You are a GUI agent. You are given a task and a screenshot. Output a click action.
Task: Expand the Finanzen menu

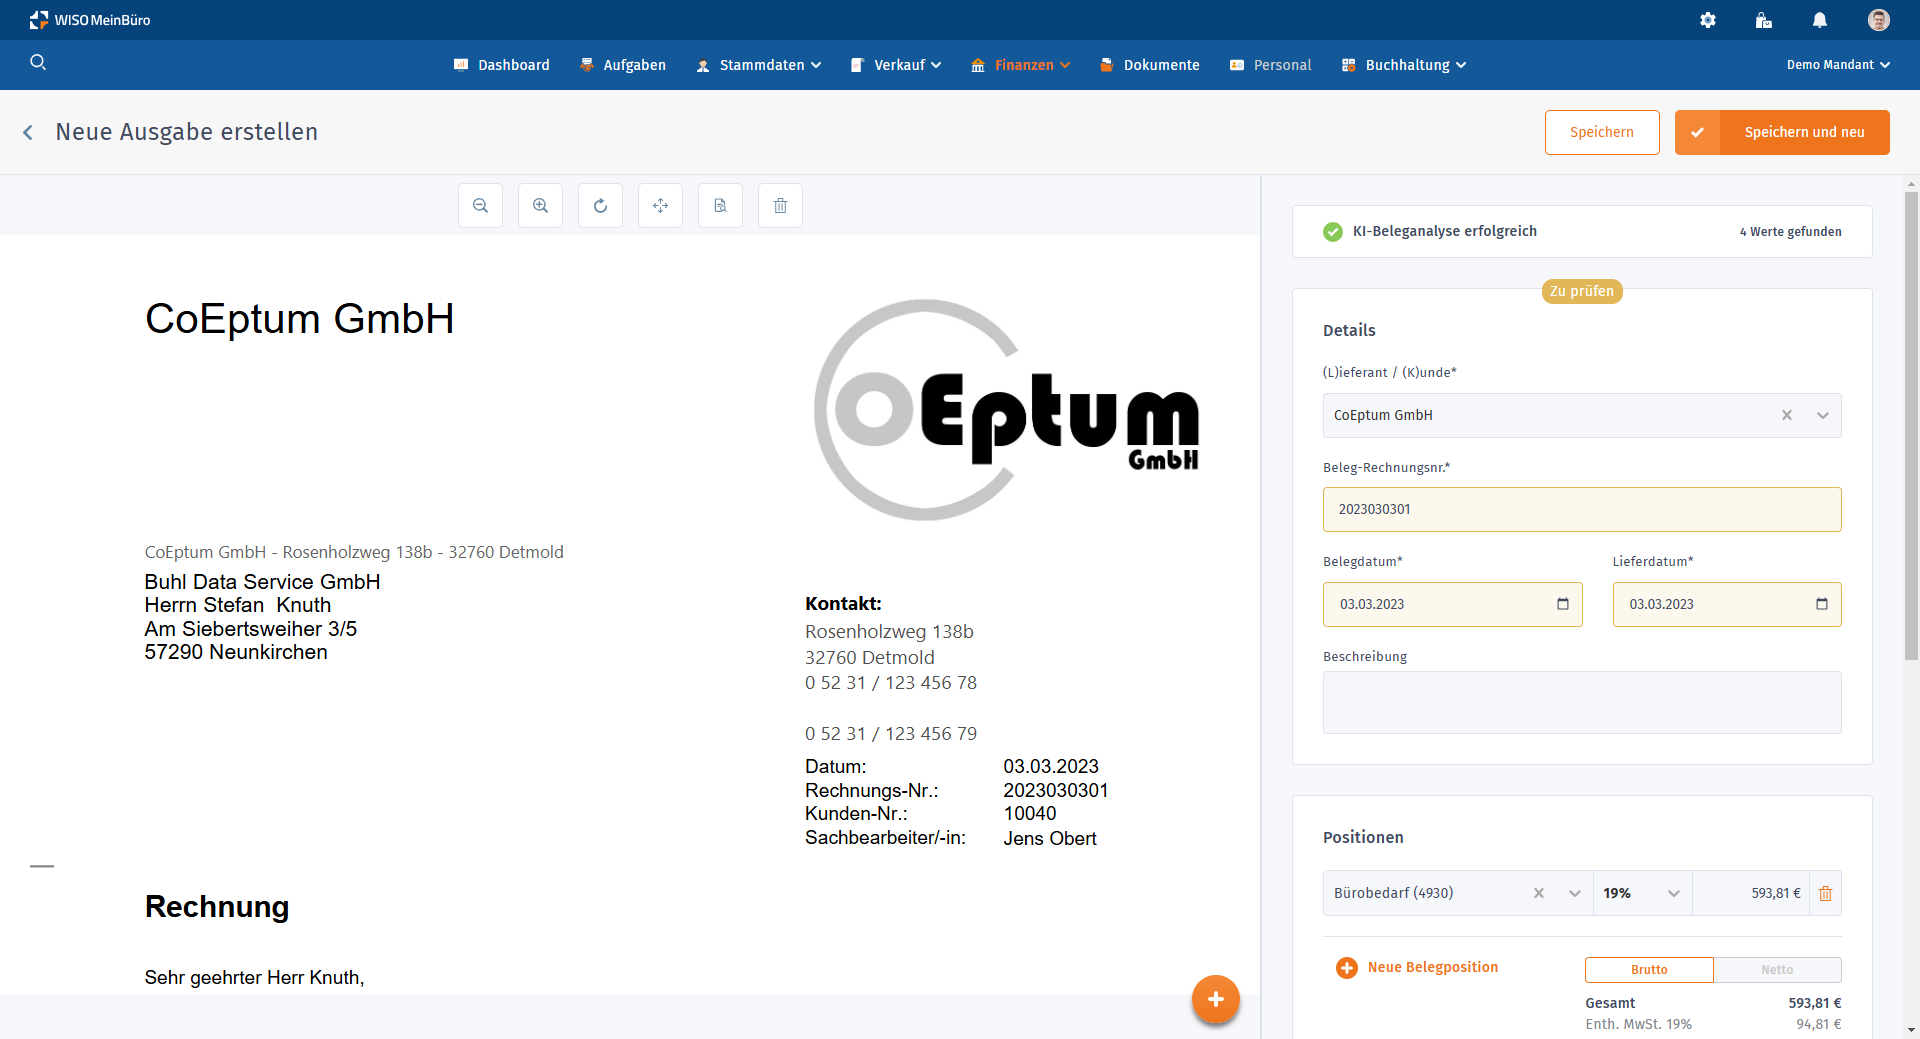[1021, 65]
